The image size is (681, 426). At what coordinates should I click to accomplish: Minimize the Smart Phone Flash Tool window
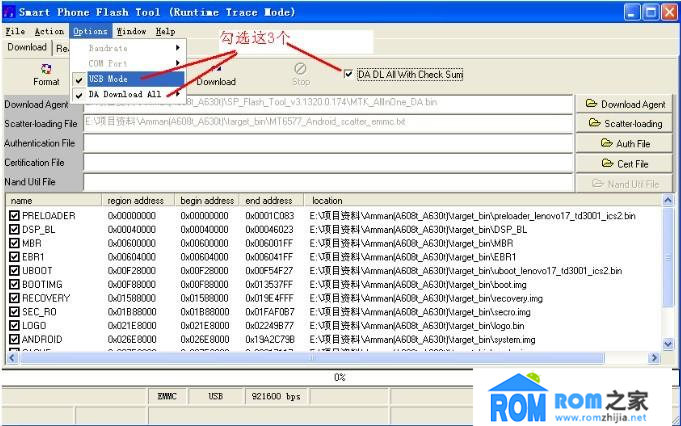632,12
